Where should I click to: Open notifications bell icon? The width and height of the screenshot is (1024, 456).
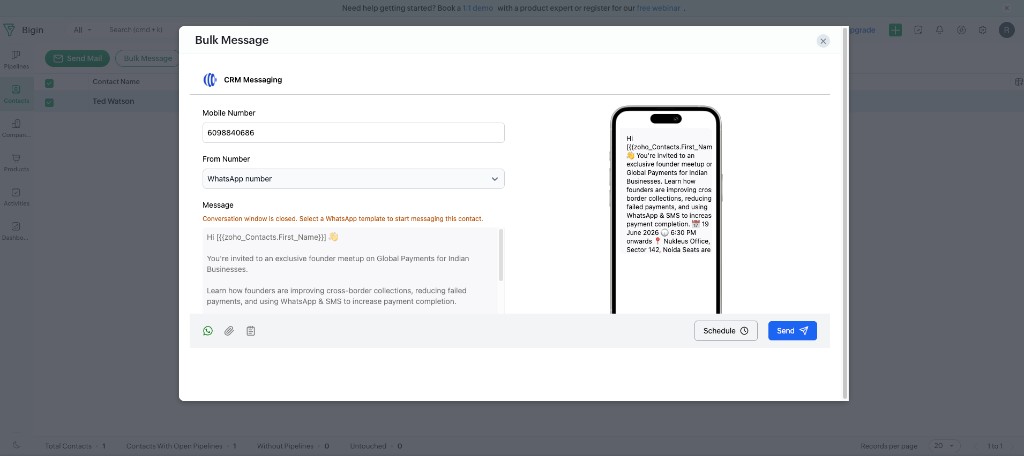940,30
